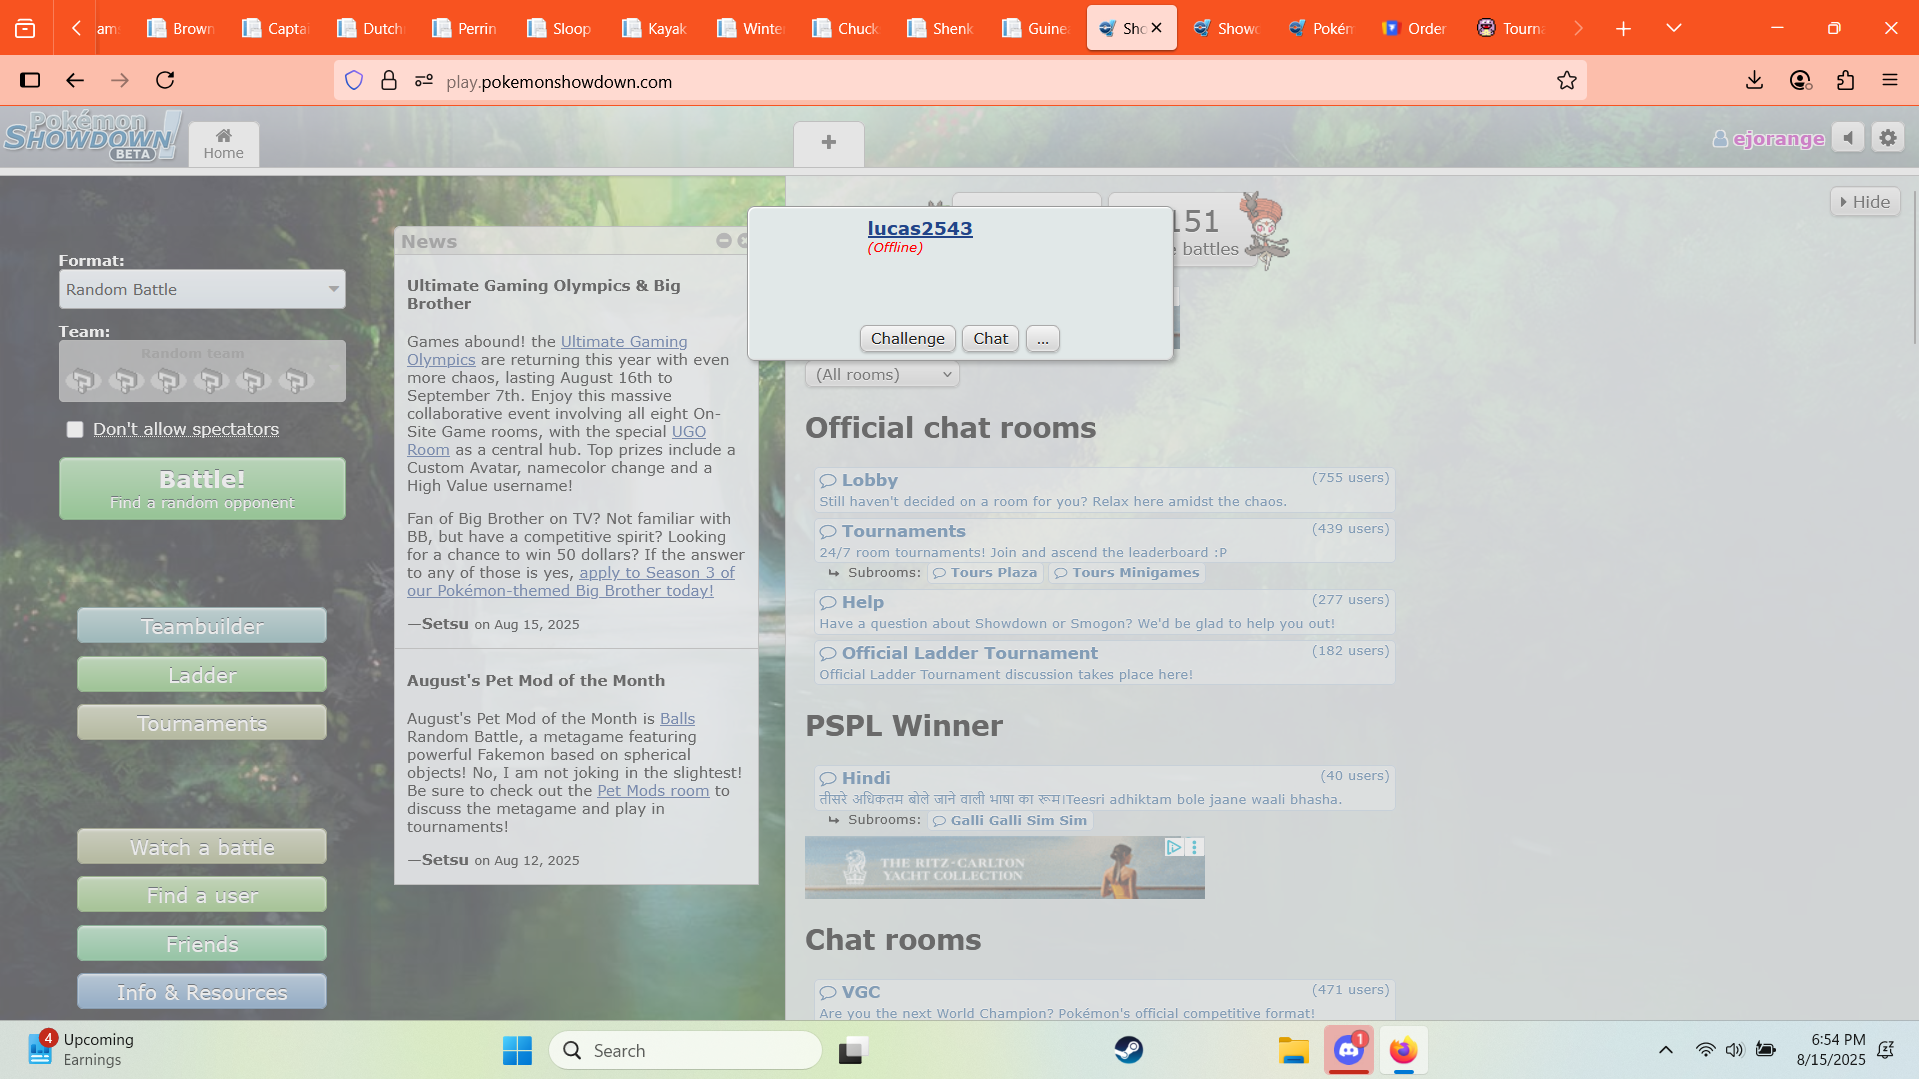Open Ultimate Gaming Olympics link
The height and width of the screenshot is (1079, 1919).
click(624, 342)
